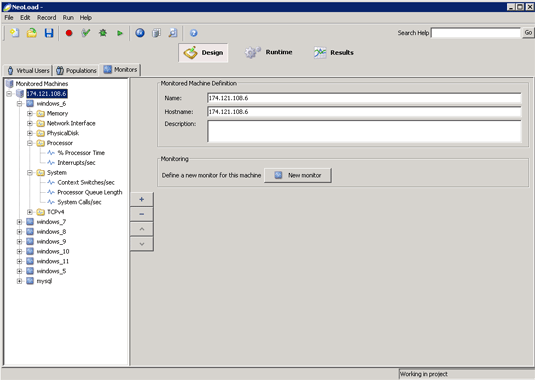Run scenario with green play icon
Screen dimensions: 535x380
120,33
